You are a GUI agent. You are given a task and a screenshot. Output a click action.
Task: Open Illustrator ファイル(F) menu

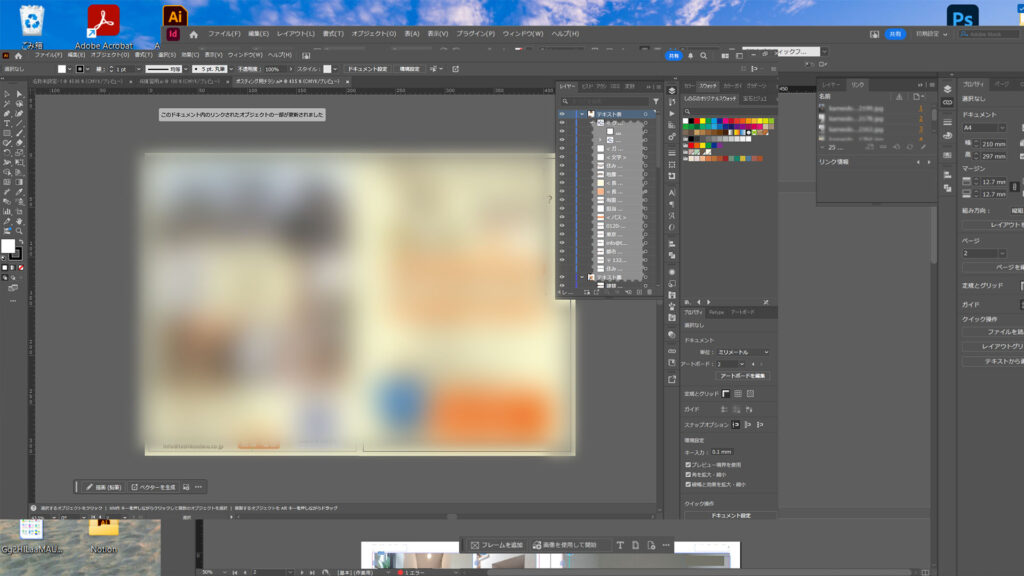[48, 56]
